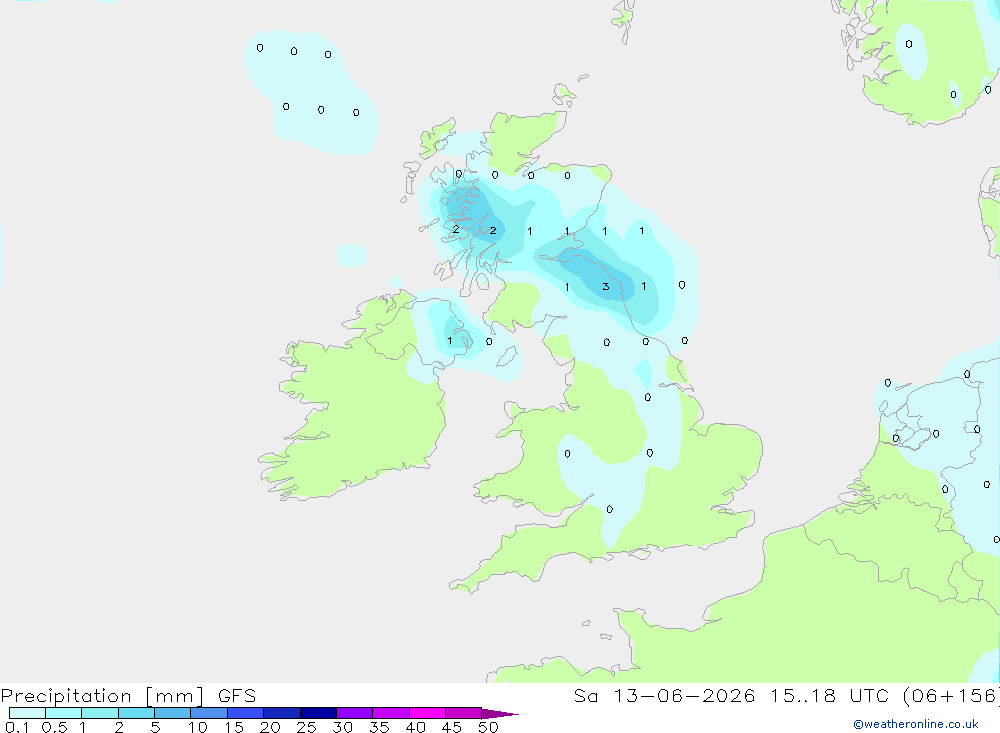The height and width of the screenshot is (733, 1000).
Task: Click the precipitation value "3" on the map
Action: pyautogui.click(x=606, y=286)
